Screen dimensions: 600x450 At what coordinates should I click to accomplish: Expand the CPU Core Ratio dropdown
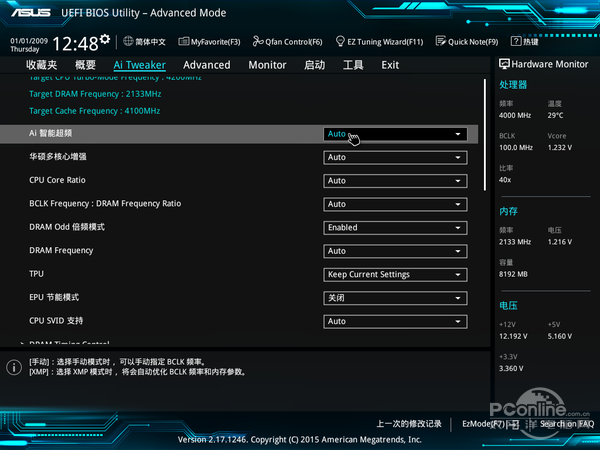(395, 181)
